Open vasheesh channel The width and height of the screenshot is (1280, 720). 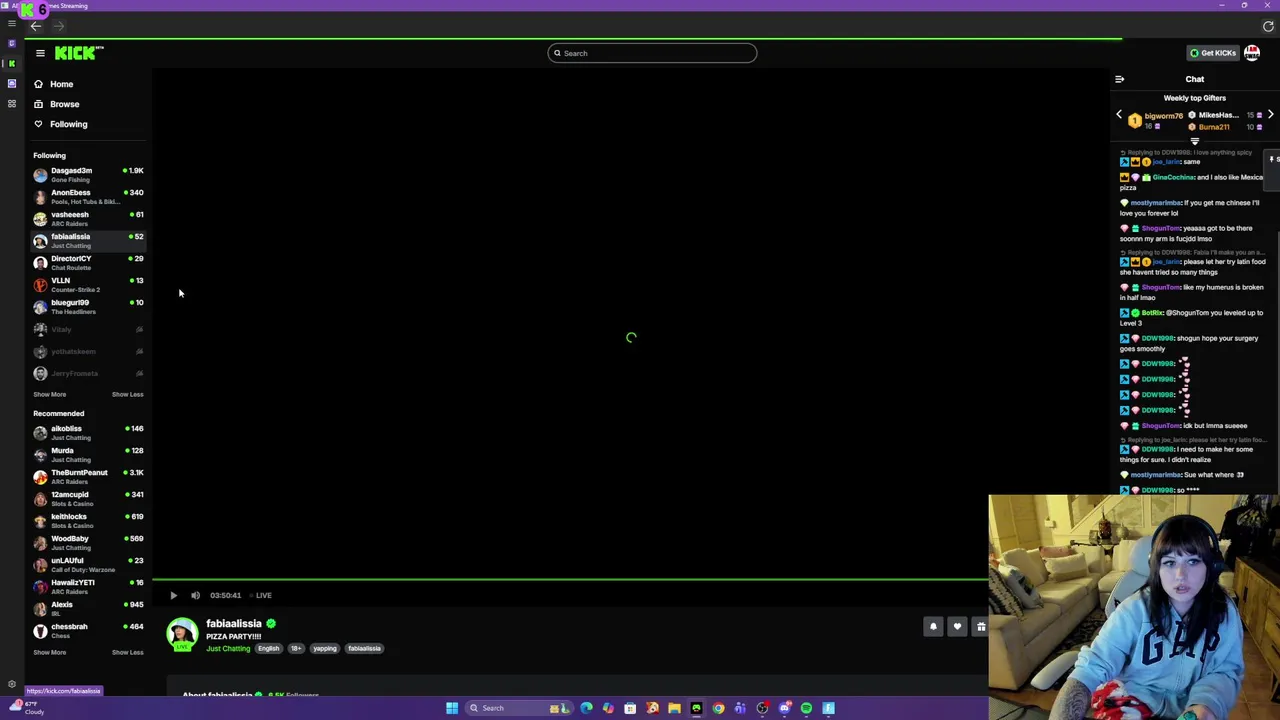[88, 219]
